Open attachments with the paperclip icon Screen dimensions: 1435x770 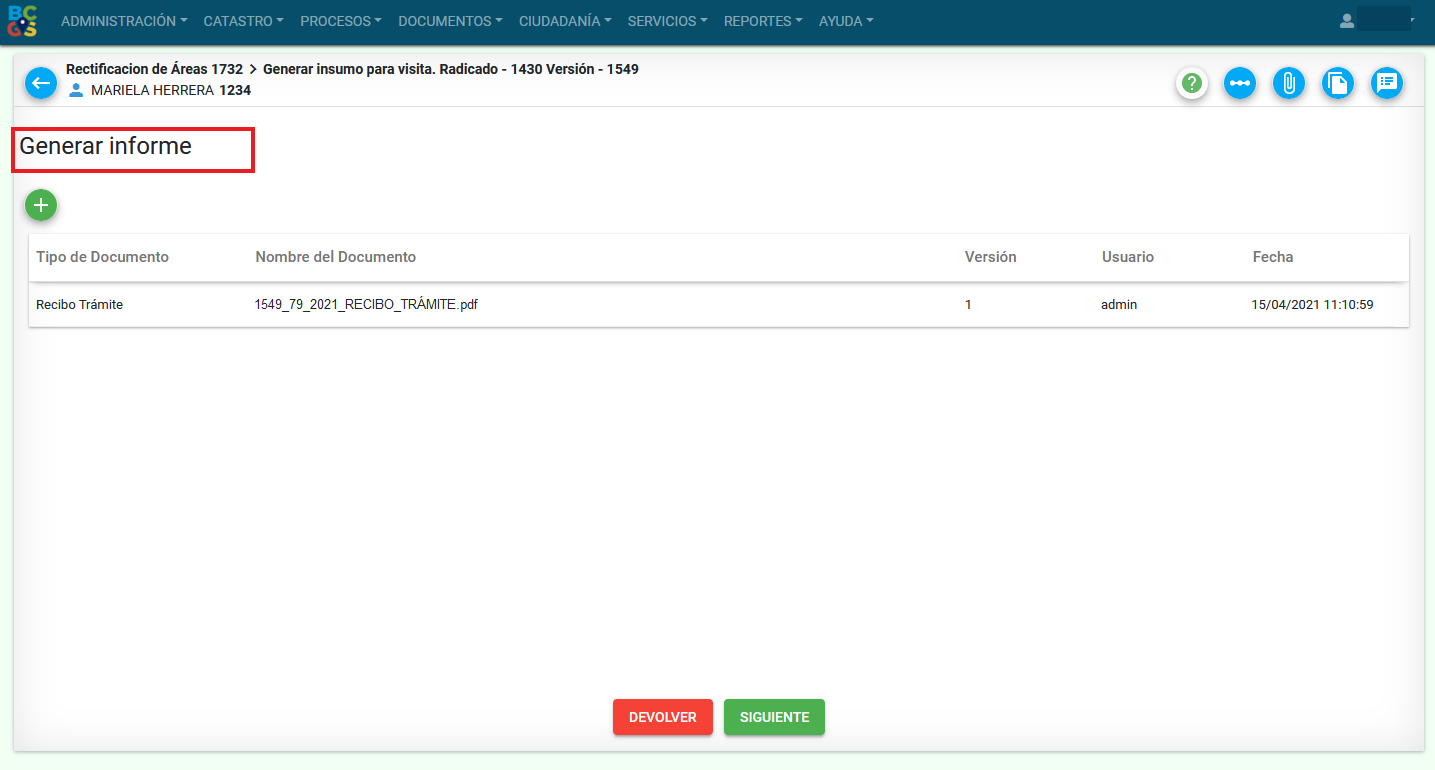click(x=1289, y=83)
